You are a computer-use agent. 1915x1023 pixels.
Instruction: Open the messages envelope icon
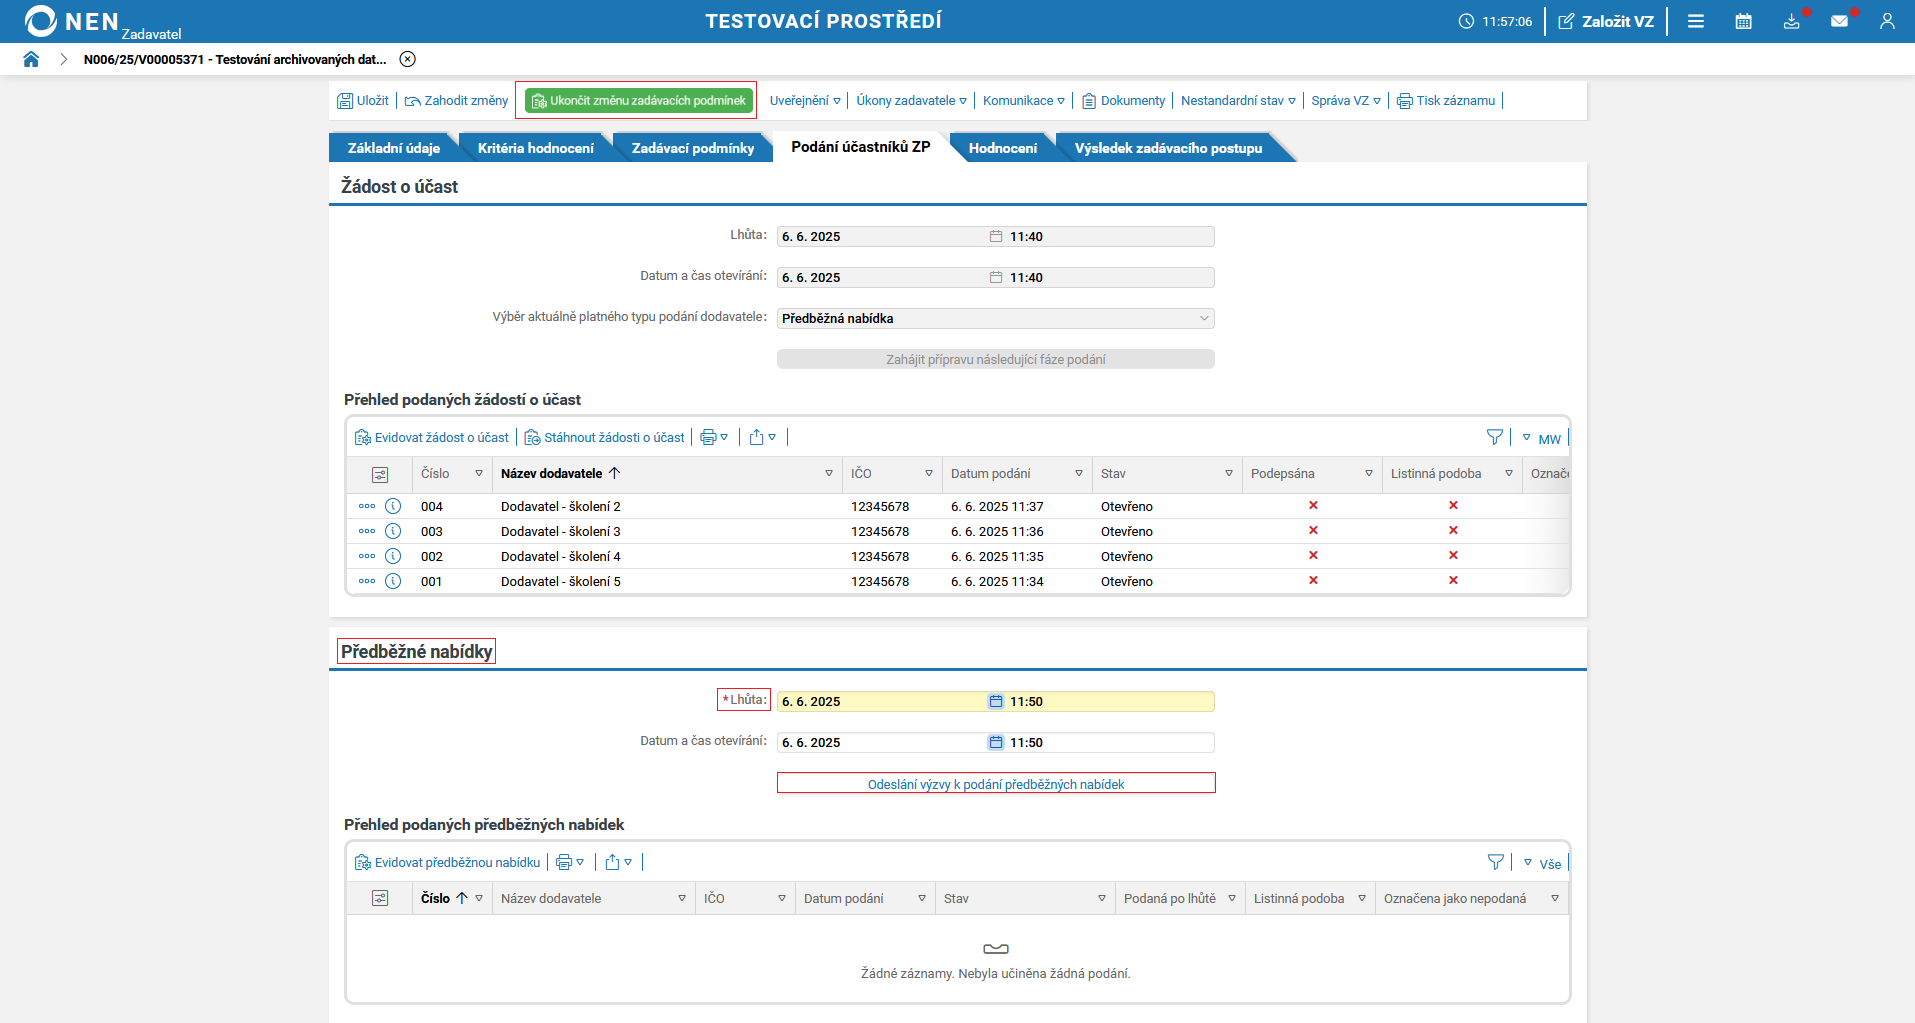point(1839,21)
